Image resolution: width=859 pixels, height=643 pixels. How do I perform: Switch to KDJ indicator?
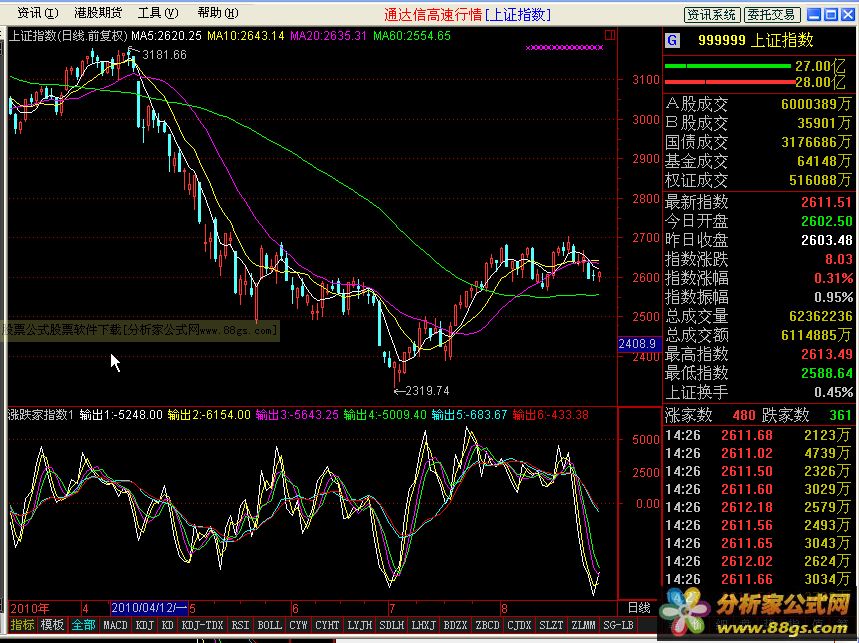(145, 624)
